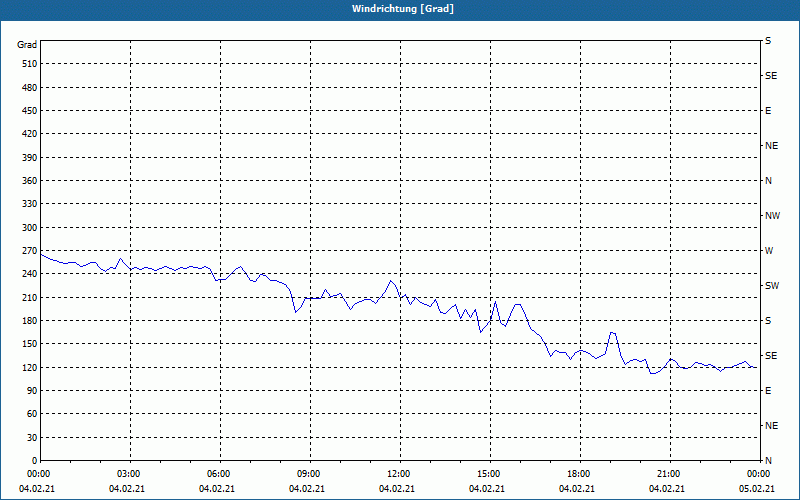800x500 pixels.
Task: Click the E compass label level with 450
Action: click(768, 111)
